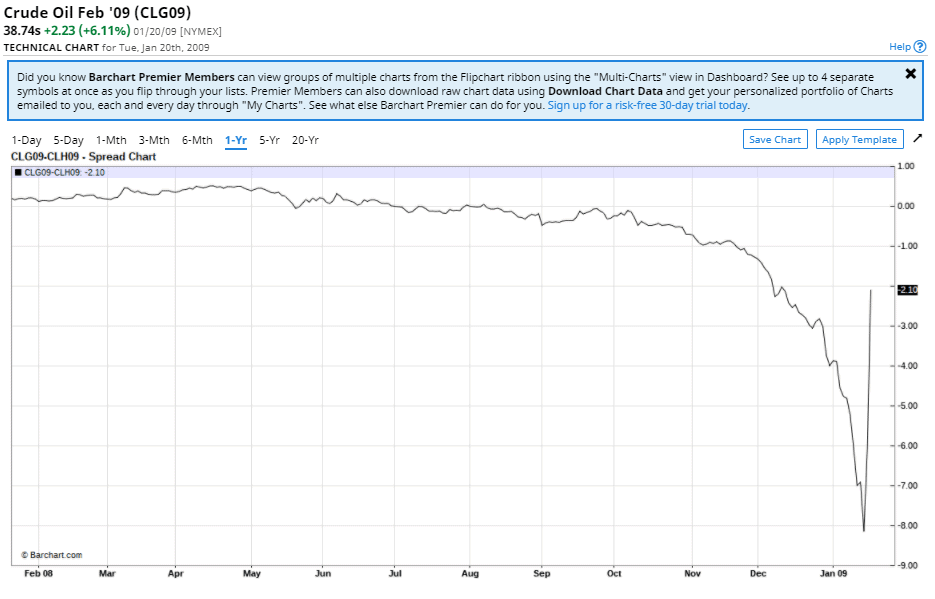Select the 6-Mth timeframe
Image resolution: width=935 pixels, height=599 pixels.
click(x=196, y=140)
